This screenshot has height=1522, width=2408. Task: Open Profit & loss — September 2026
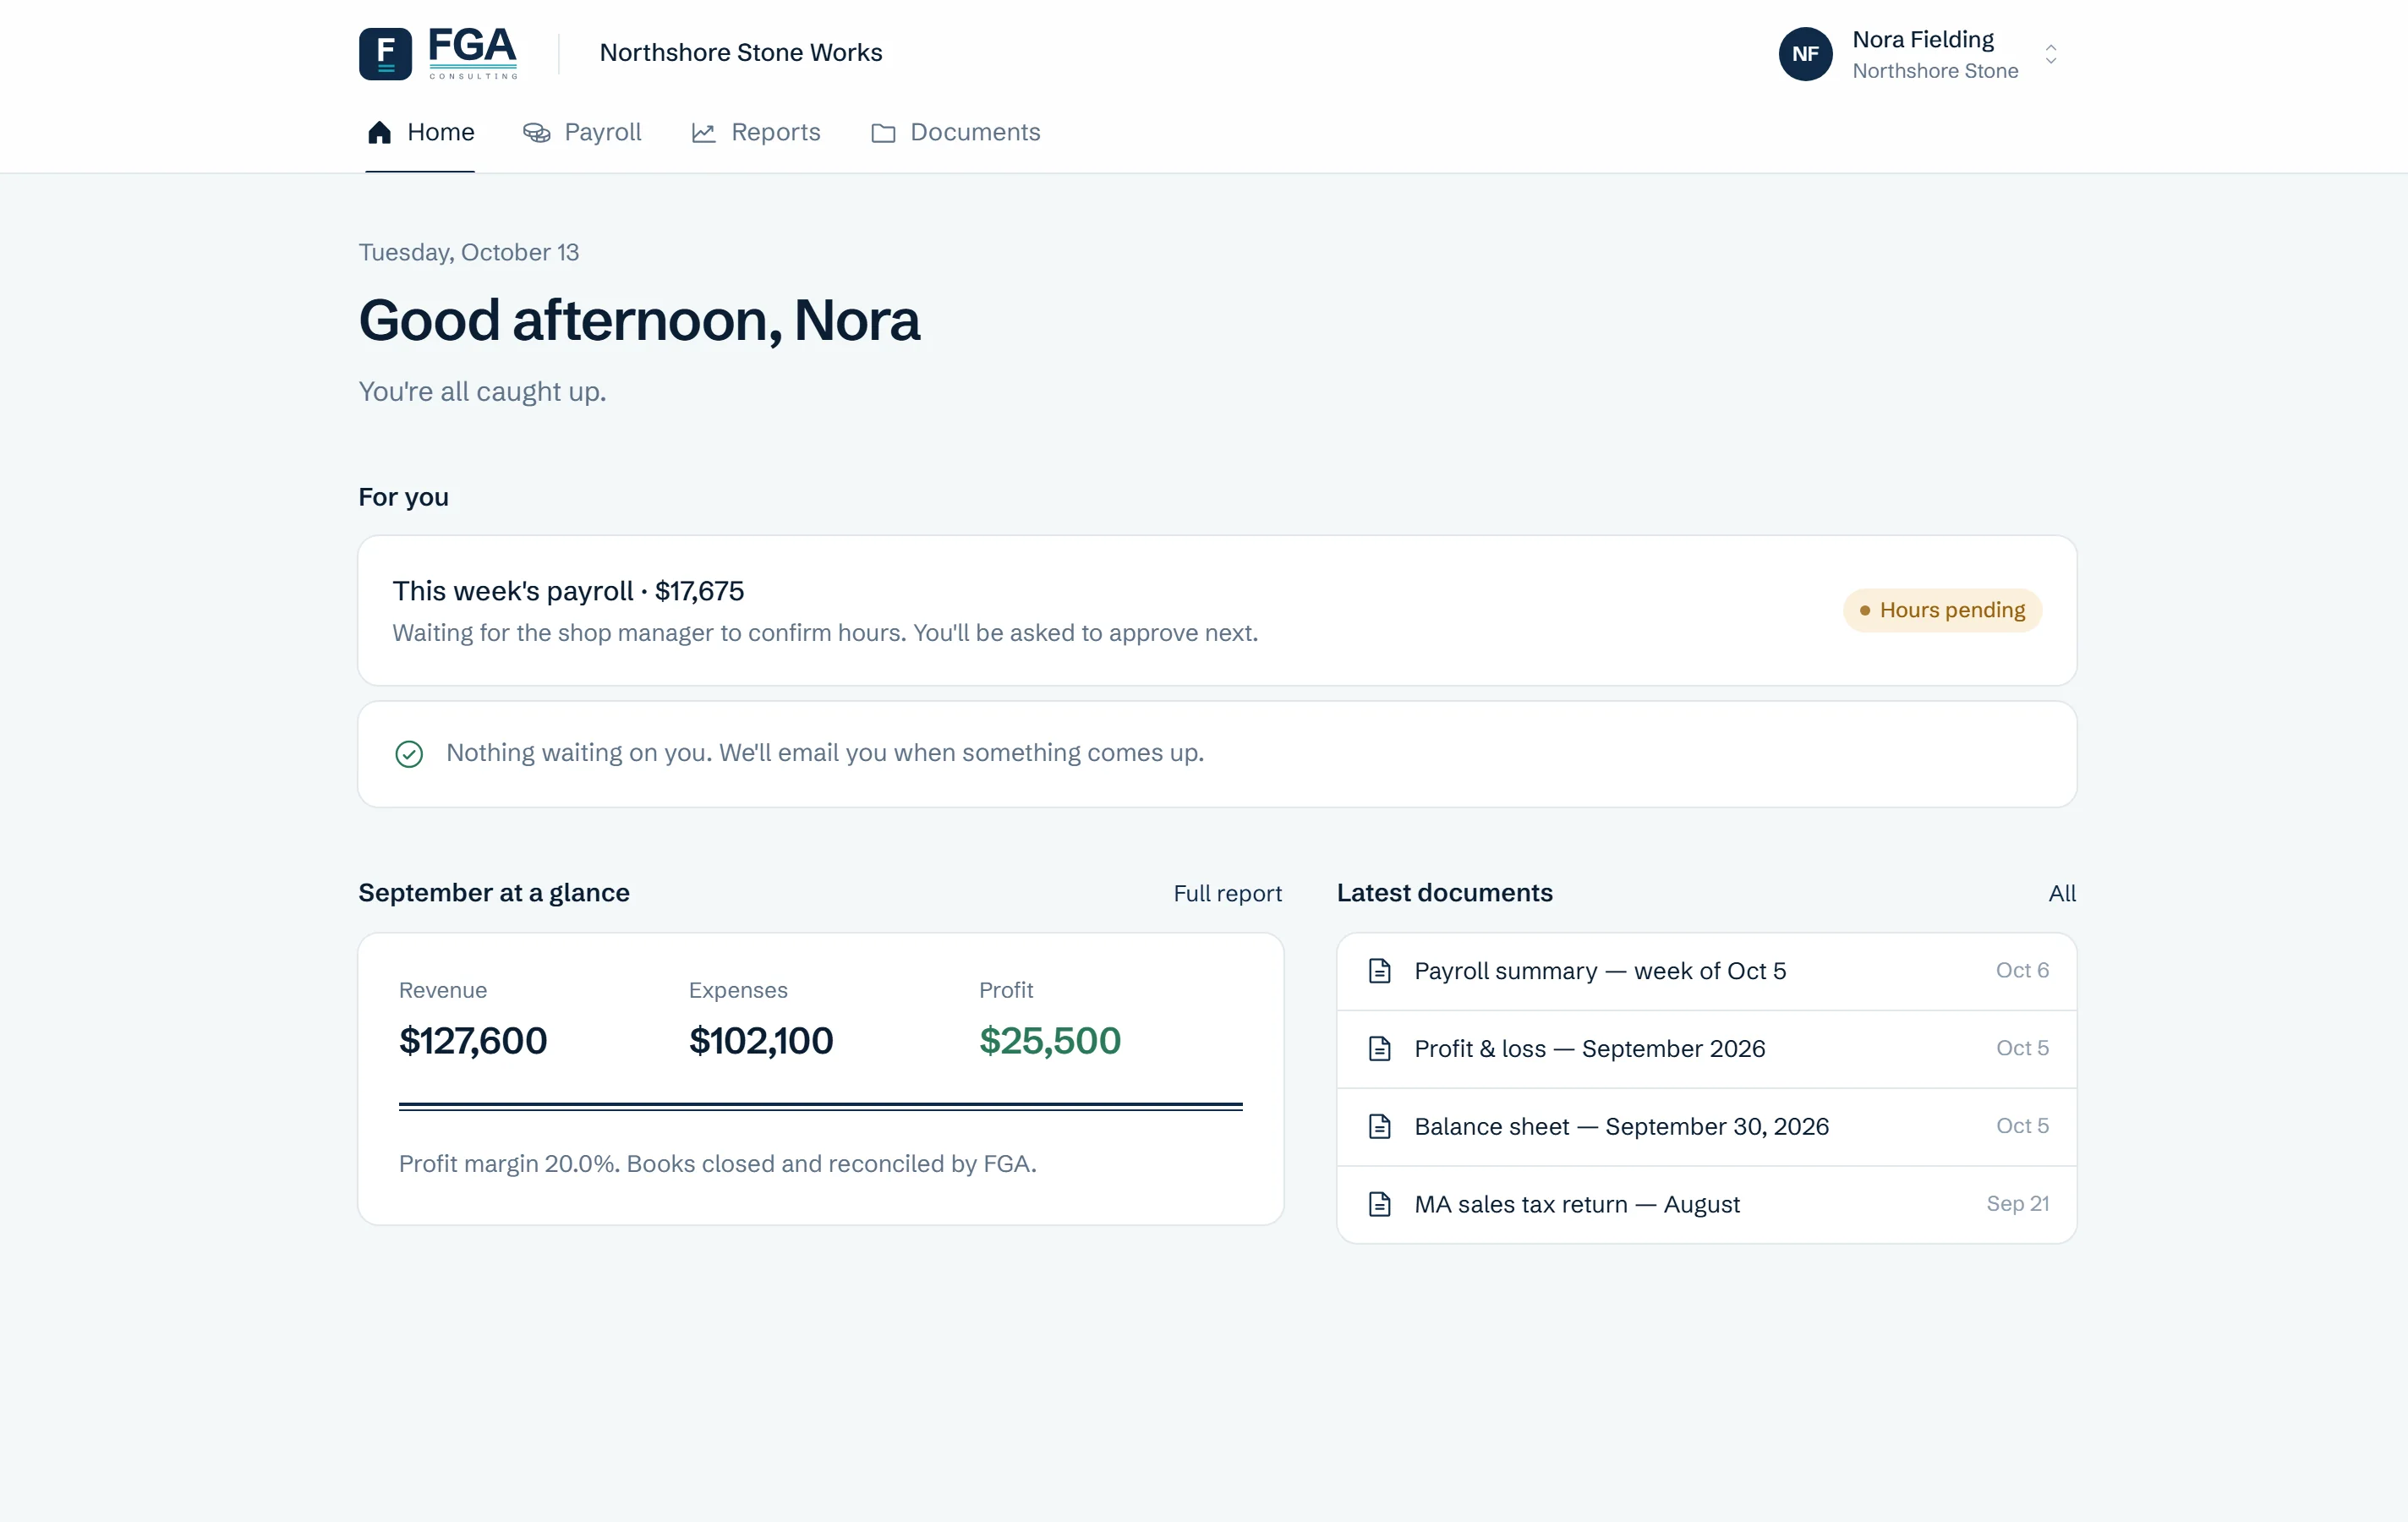tap(1707, 1049)
